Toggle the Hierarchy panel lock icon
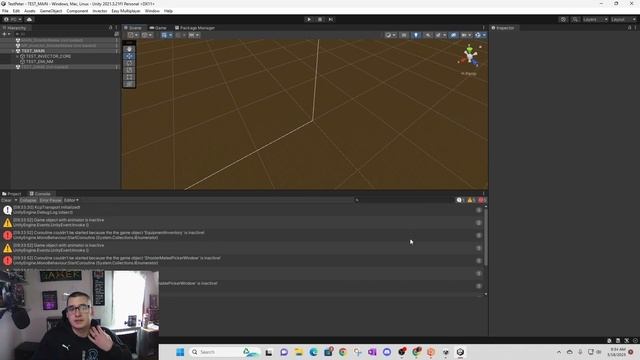 coord(110,28)
